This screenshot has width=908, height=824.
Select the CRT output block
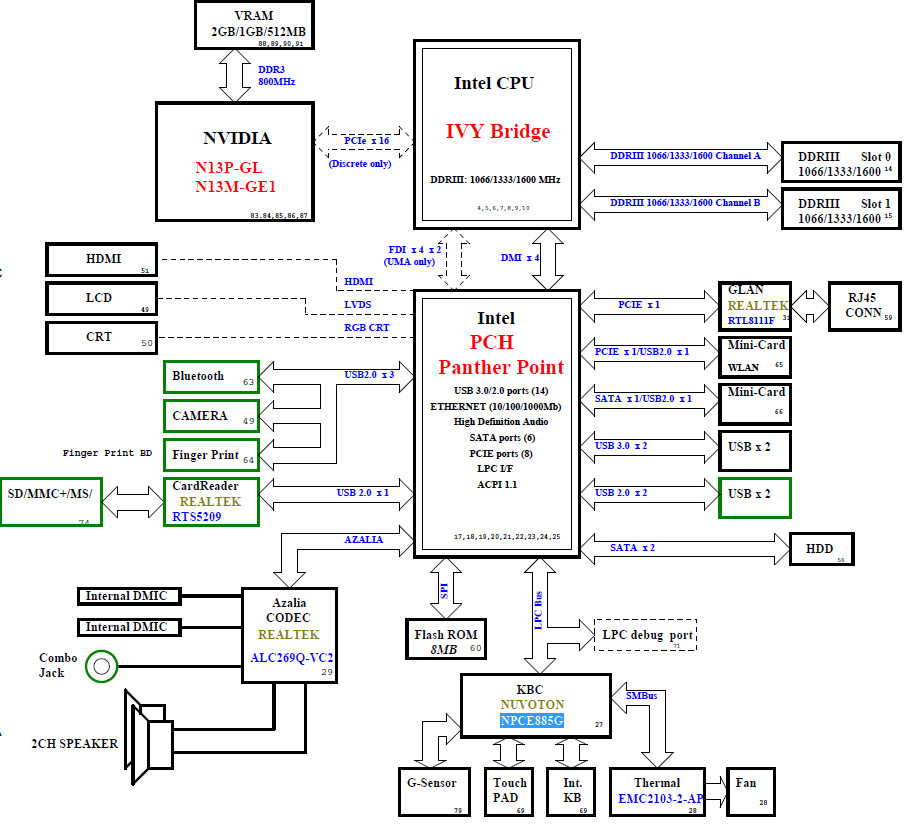point(102,337)
